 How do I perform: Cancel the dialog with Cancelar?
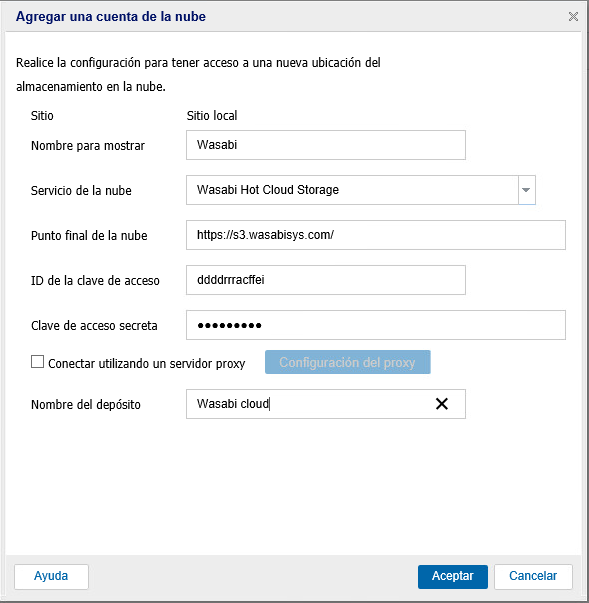[x=533, y=576]
